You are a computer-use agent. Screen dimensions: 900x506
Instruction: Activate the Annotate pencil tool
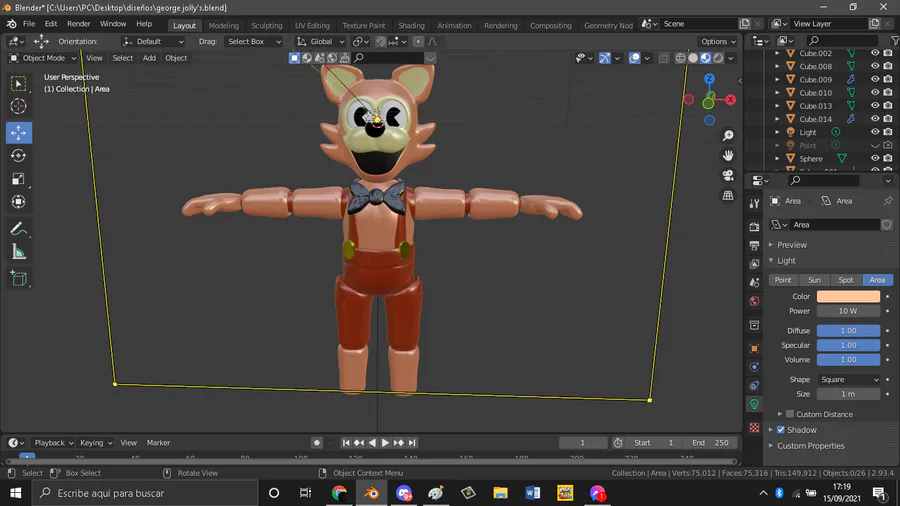(x=18, y=229)
